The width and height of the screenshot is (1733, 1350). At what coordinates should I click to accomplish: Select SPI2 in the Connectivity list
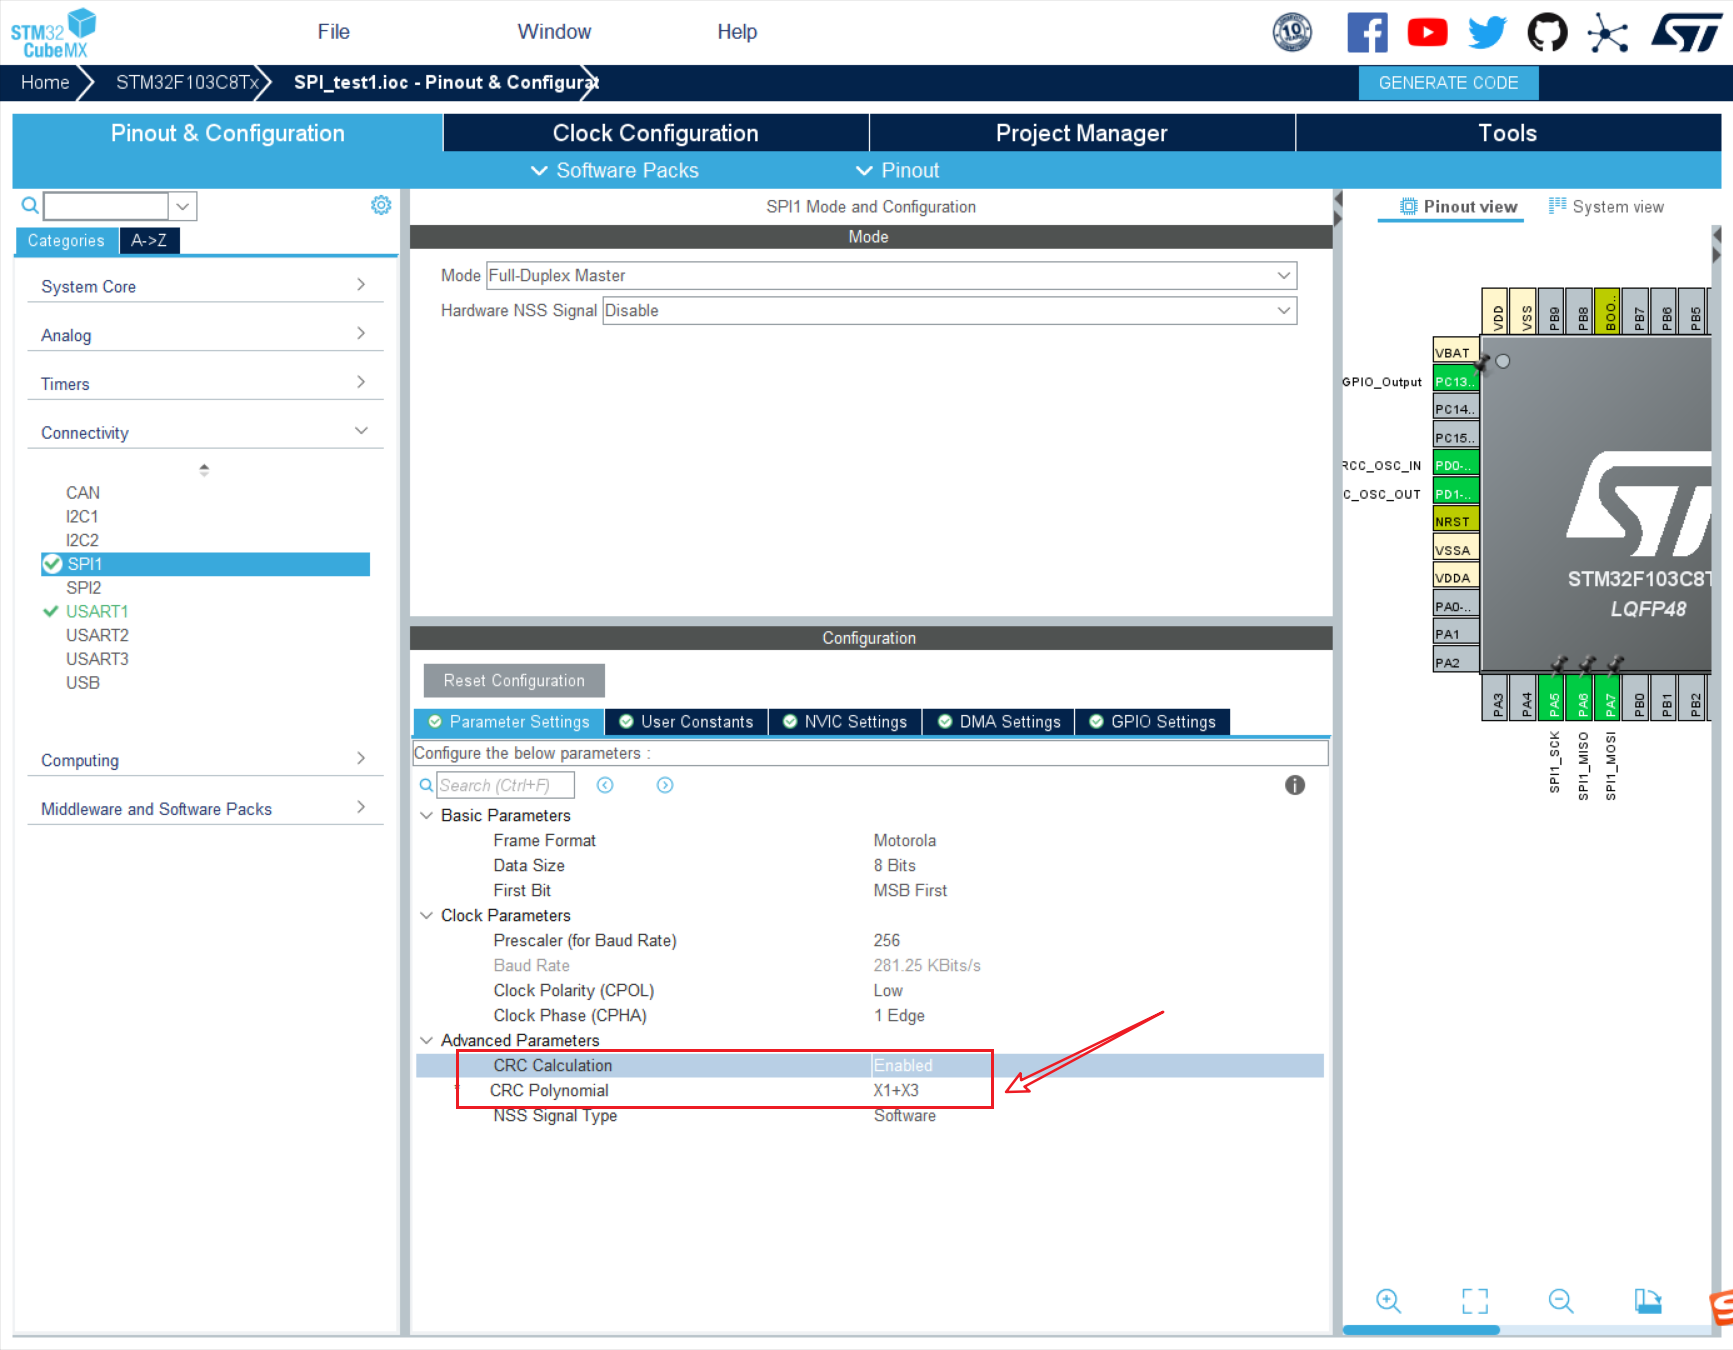click(x=84, y=587)
